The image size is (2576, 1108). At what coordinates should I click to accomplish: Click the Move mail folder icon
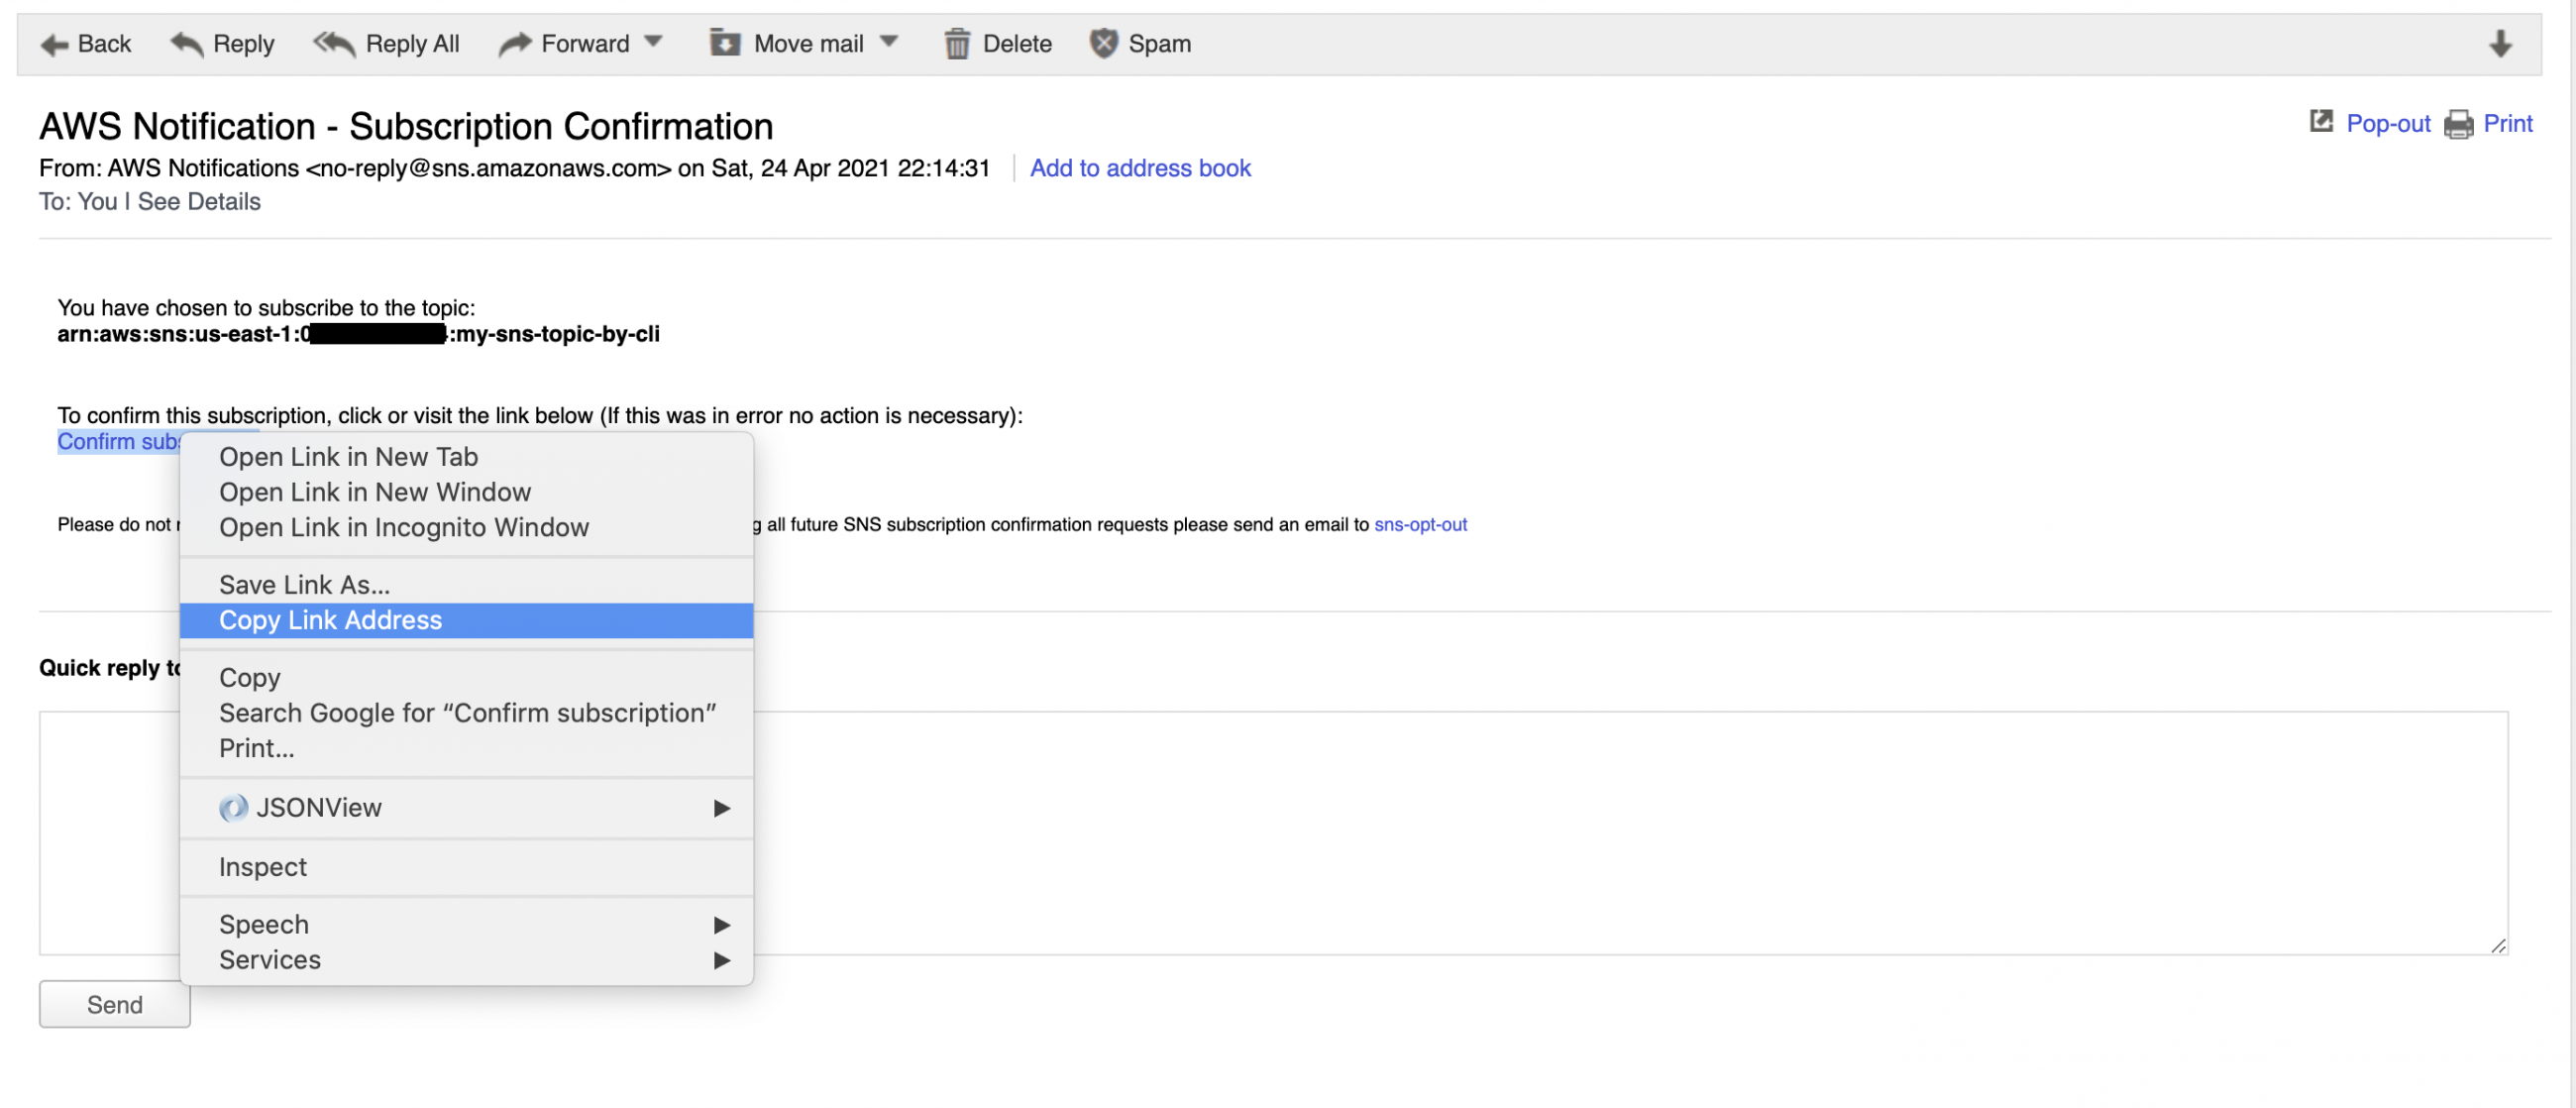(725, 43)
